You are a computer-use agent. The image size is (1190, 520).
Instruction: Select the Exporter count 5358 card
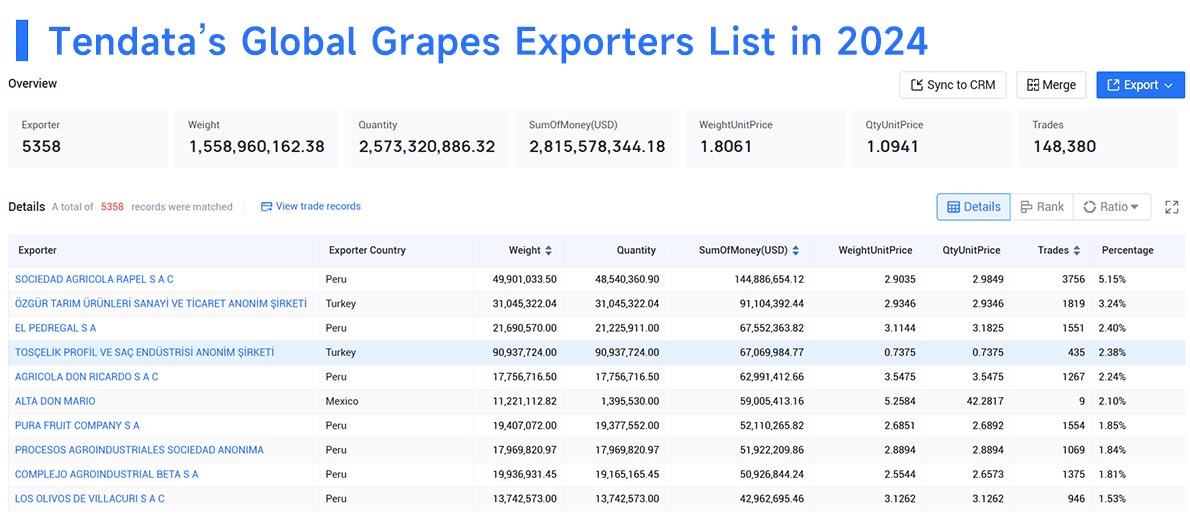point(88,138)
